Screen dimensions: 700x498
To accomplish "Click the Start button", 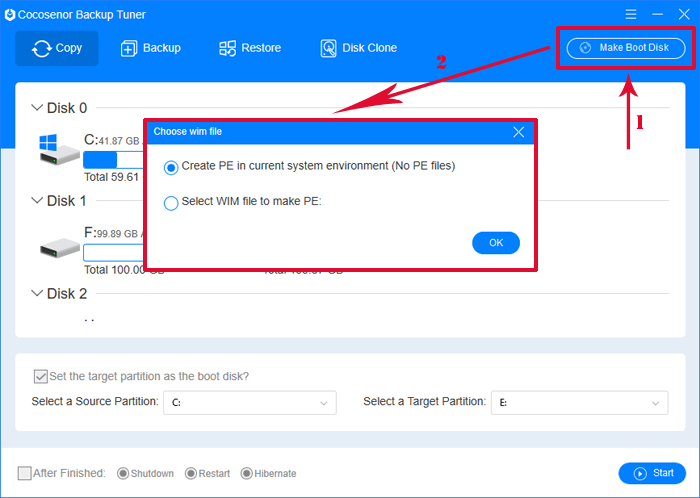I will pos(652,473).
